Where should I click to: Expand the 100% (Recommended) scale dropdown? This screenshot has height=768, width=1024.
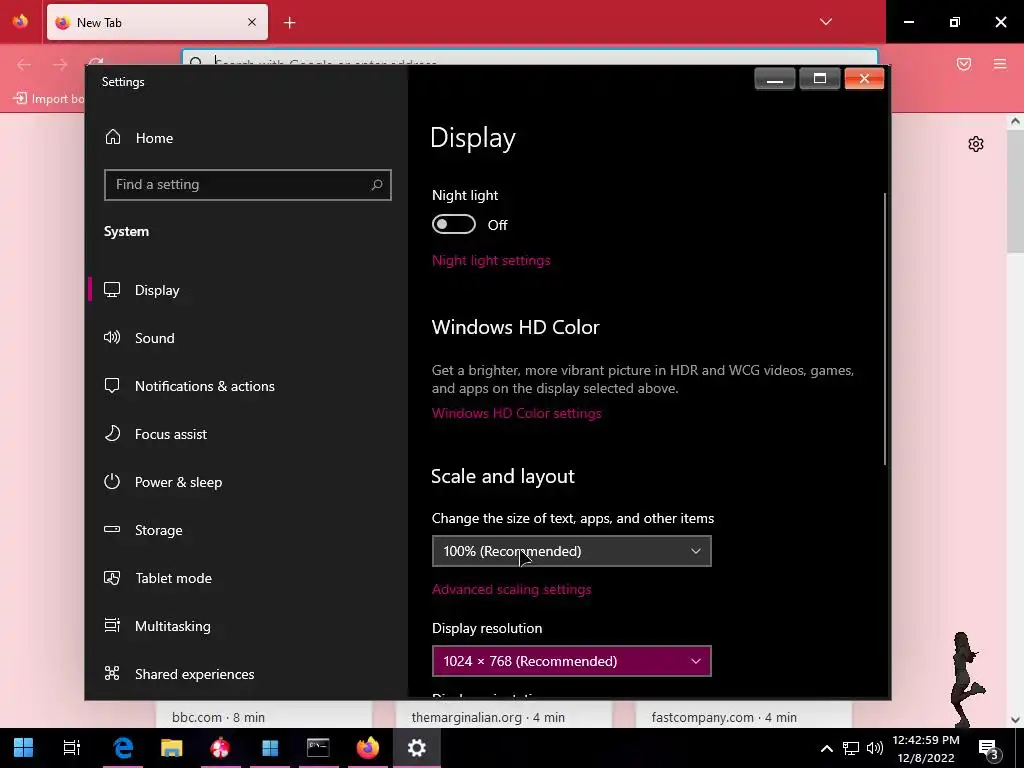pyautogui.click(x=571, y=551)
